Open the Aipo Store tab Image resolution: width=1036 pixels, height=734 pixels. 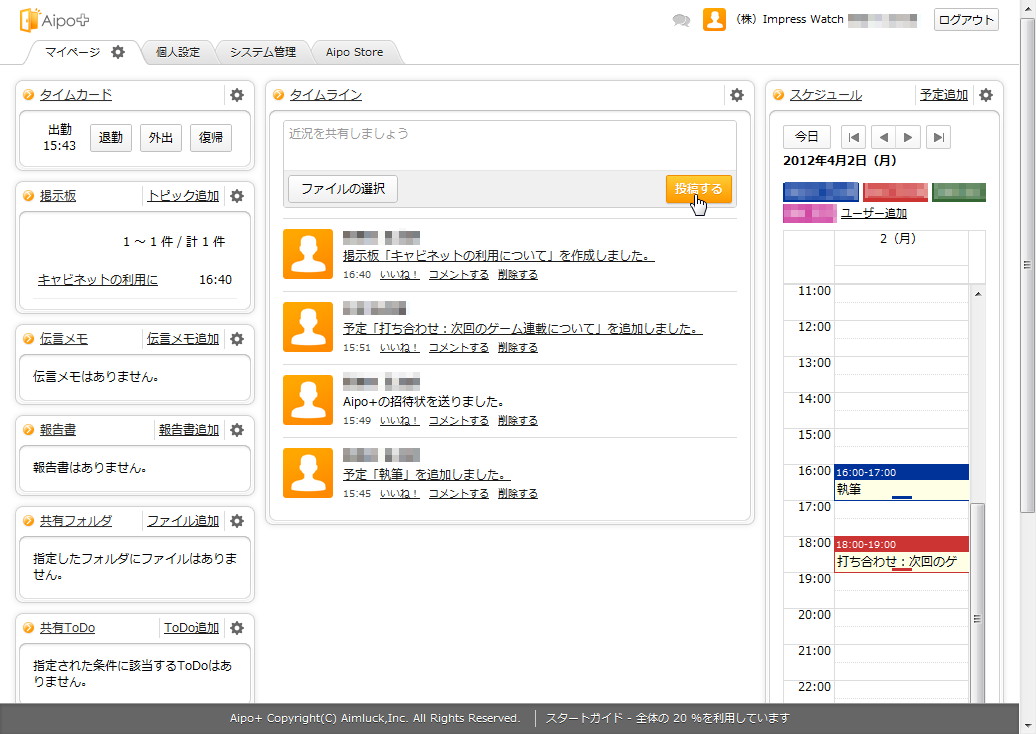355,51
